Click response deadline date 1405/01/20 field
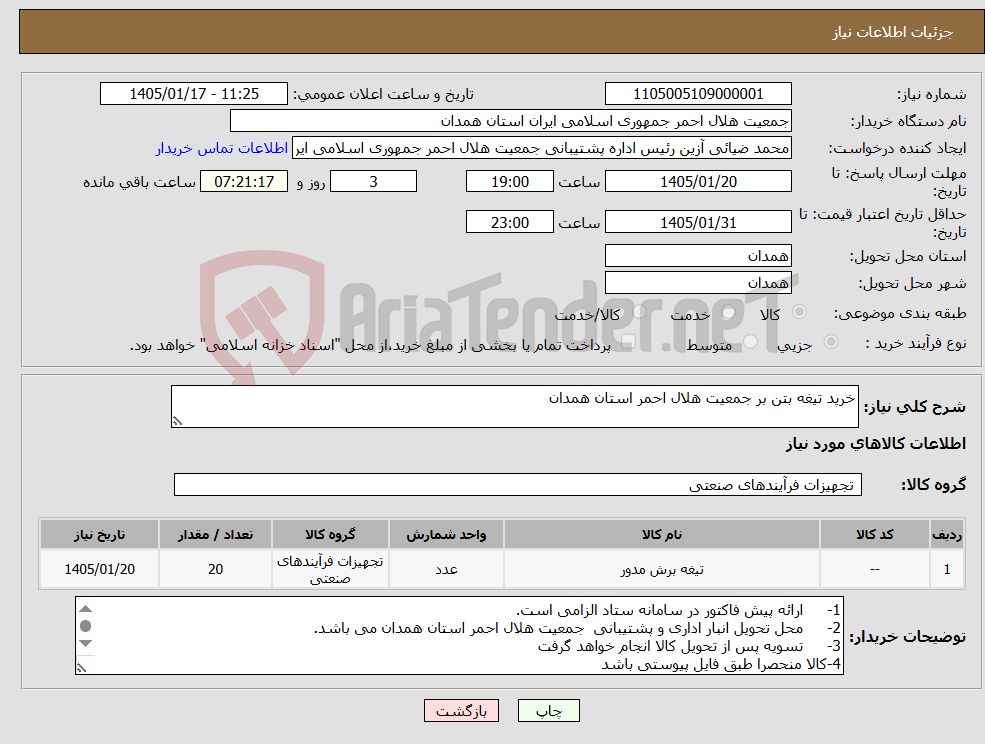 (698, 182)
